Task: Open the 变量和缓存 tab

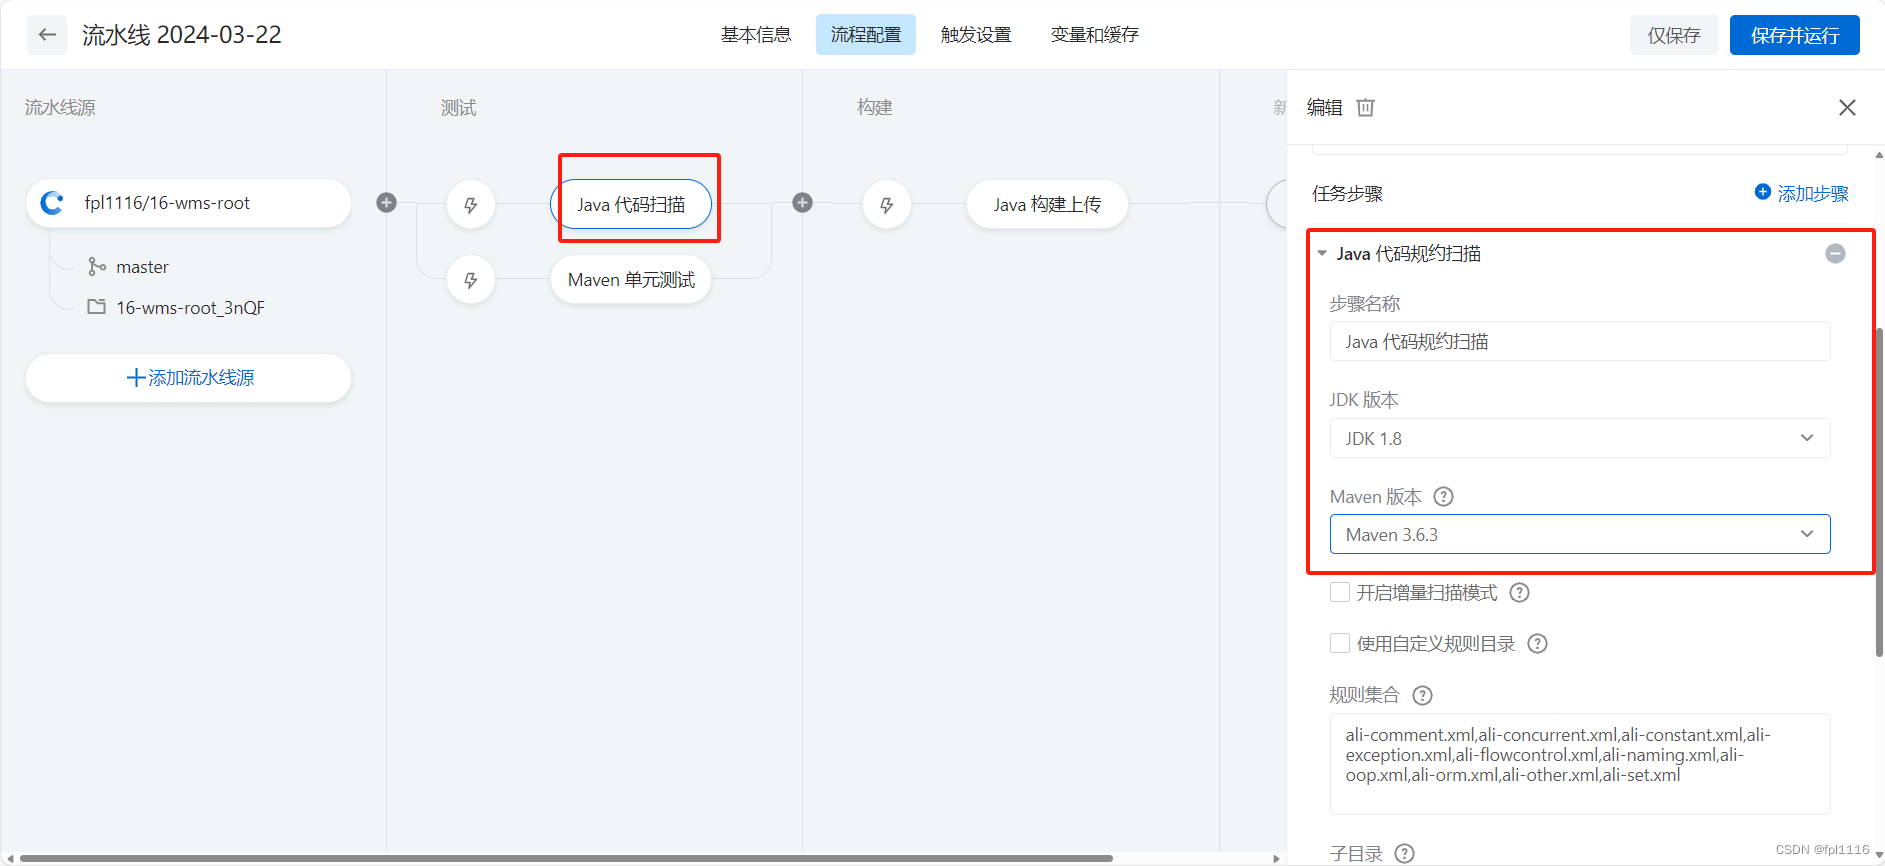Action: [x=1094, y=35]
